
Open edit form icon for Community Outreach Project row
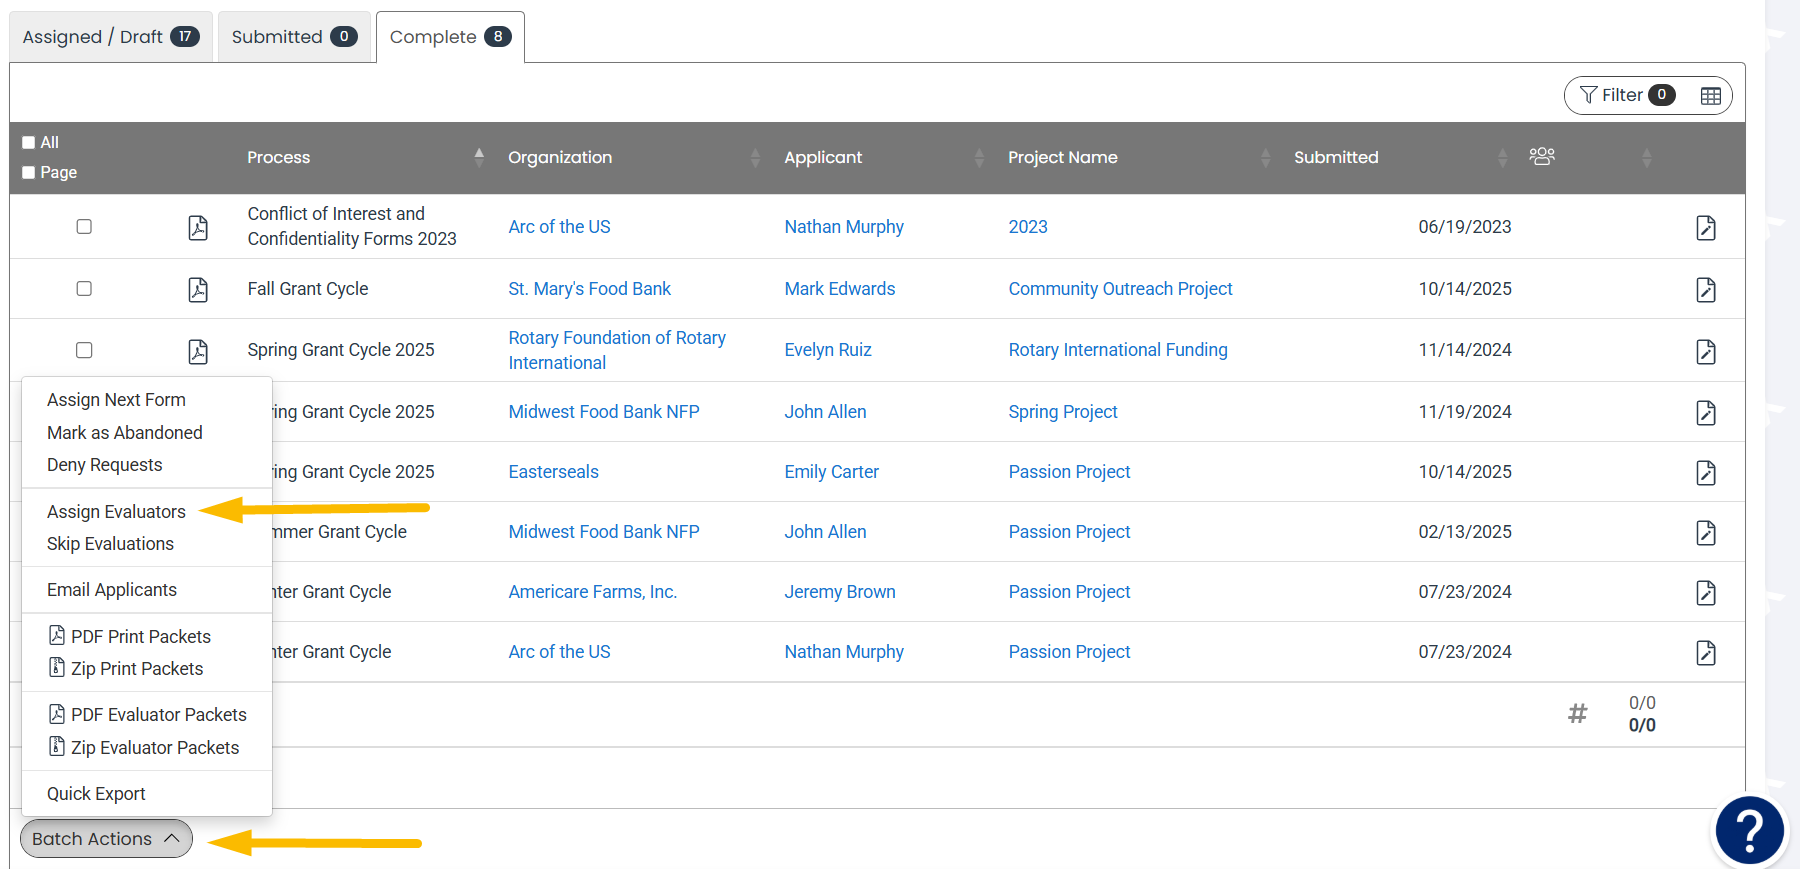pos(1706,290)
